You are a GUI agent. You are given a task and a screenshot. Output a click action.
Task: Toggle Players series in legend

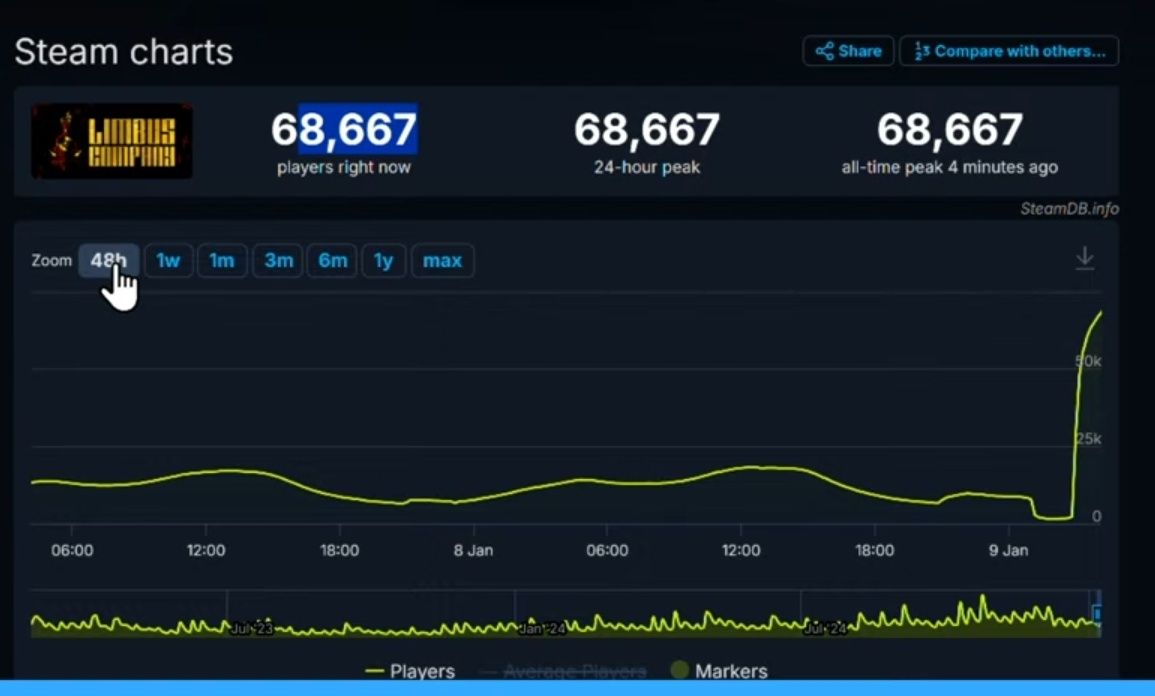coord(410,671)
